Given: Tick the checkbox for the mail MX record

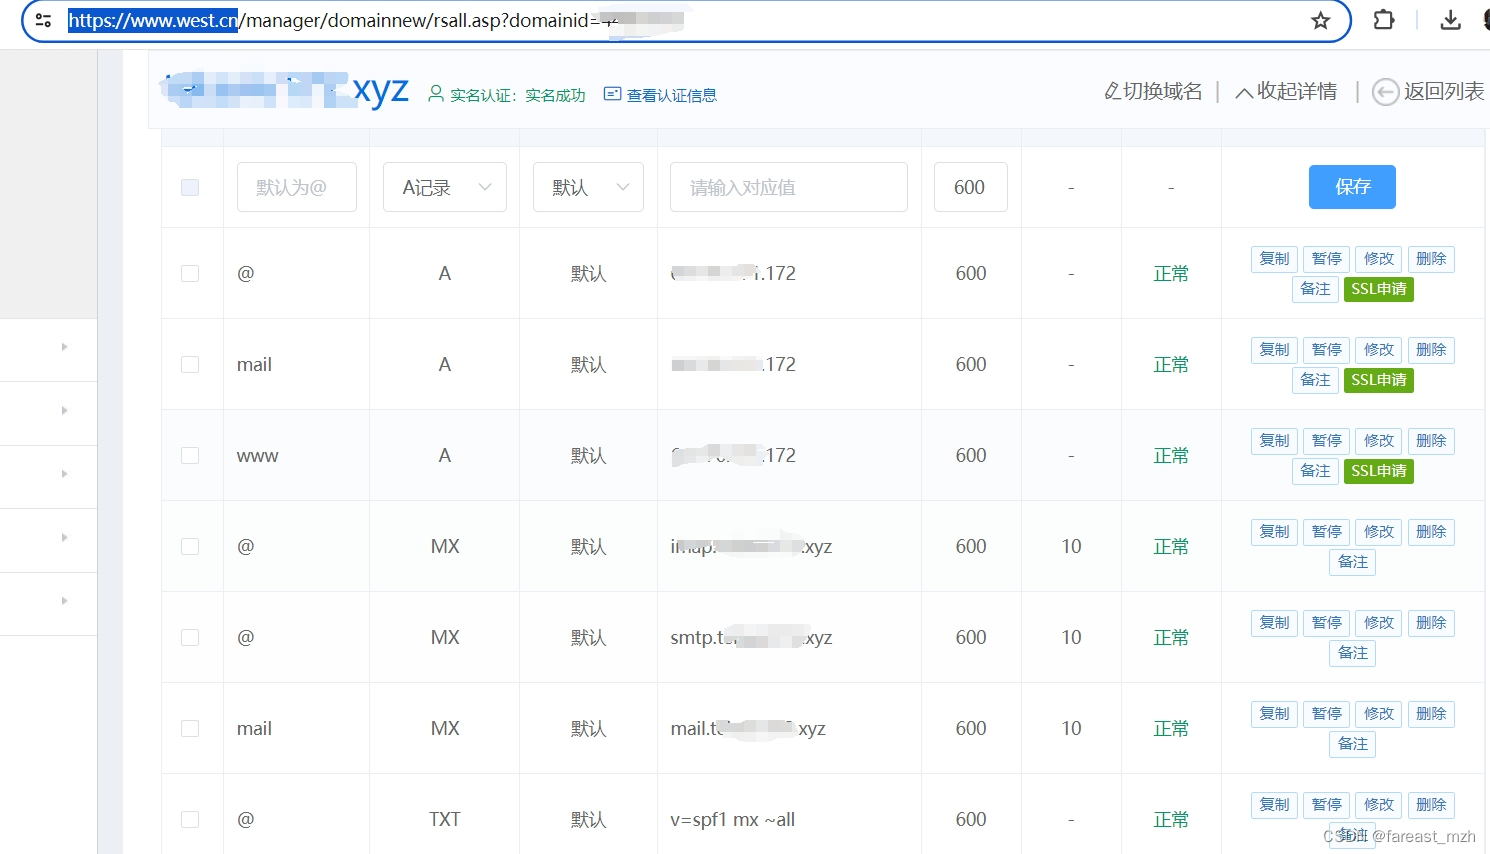Looking at the screenshot, I should [190, 728].
